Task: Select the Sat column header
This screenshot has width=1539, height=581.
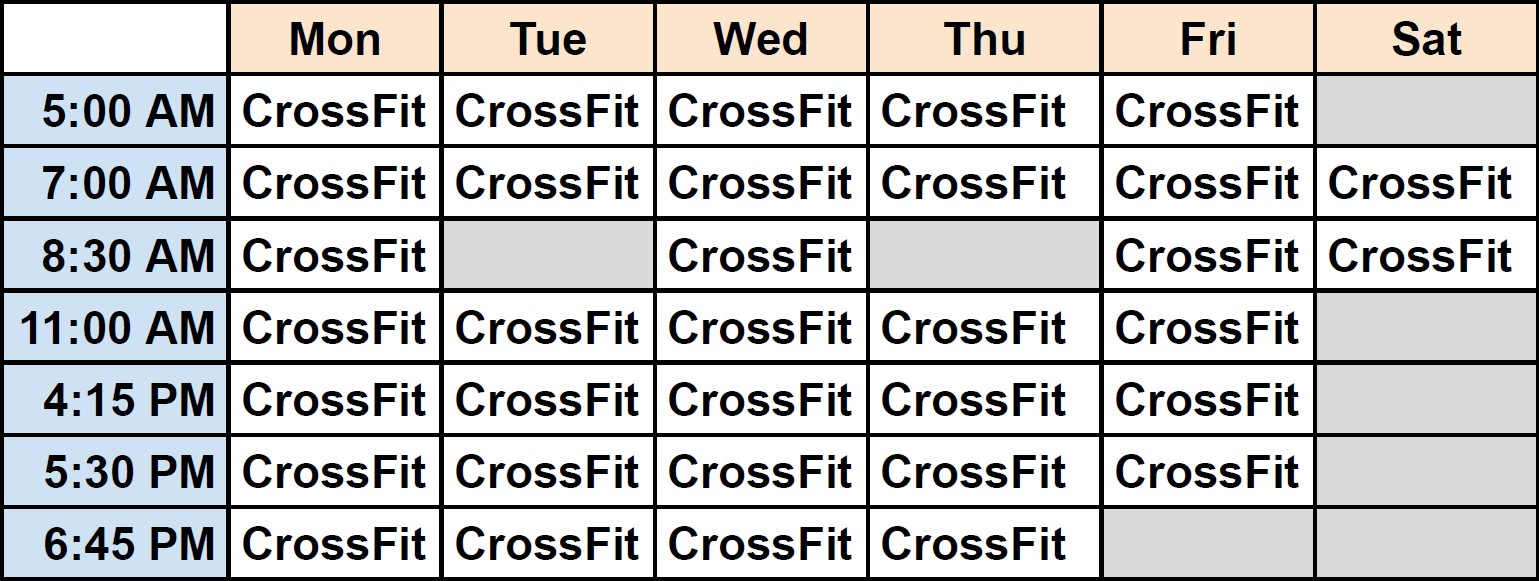Action: tap(1426, 39)
